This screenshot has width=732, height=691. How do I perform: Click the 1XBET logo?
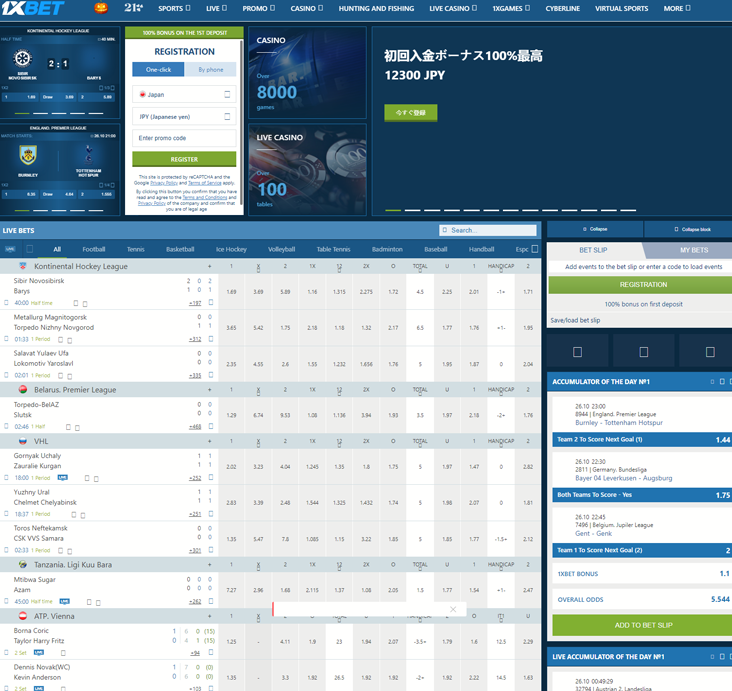tap(33, 8)
